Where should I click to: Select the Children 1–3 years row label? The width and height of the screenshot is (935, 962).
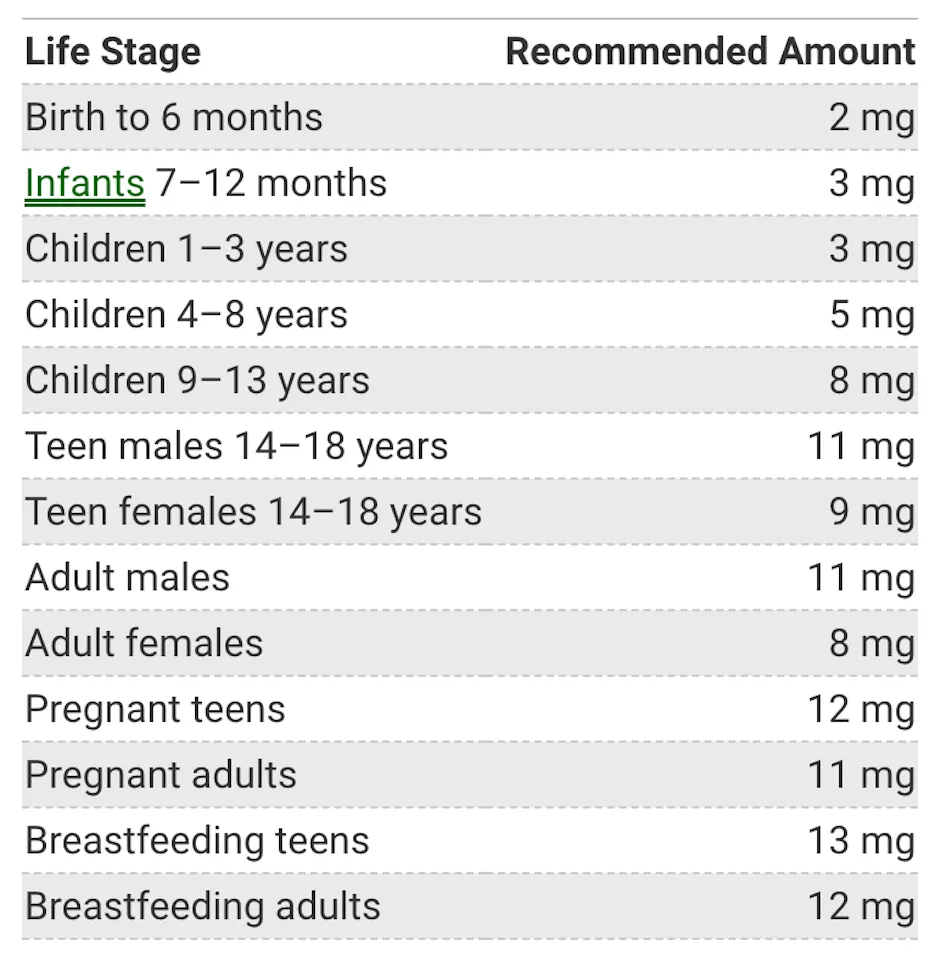coord(186,249)
